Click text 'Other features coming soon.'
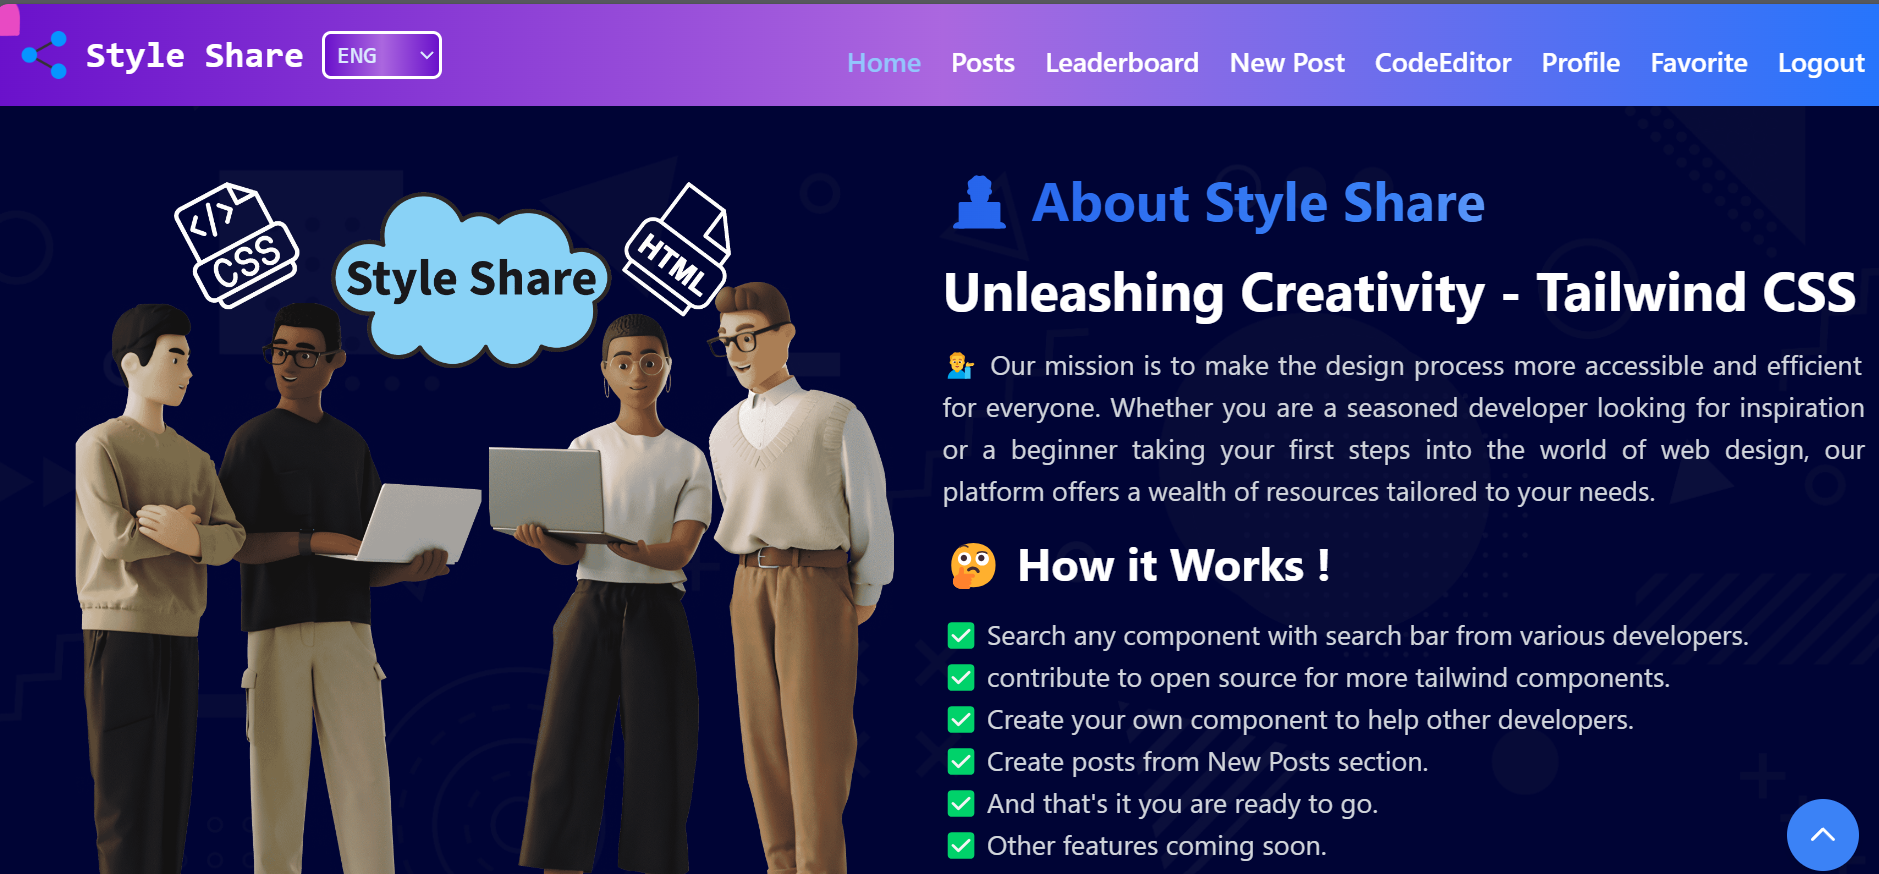The height and width of the screenshot is (874, 1879). [x=1156, y=846]
